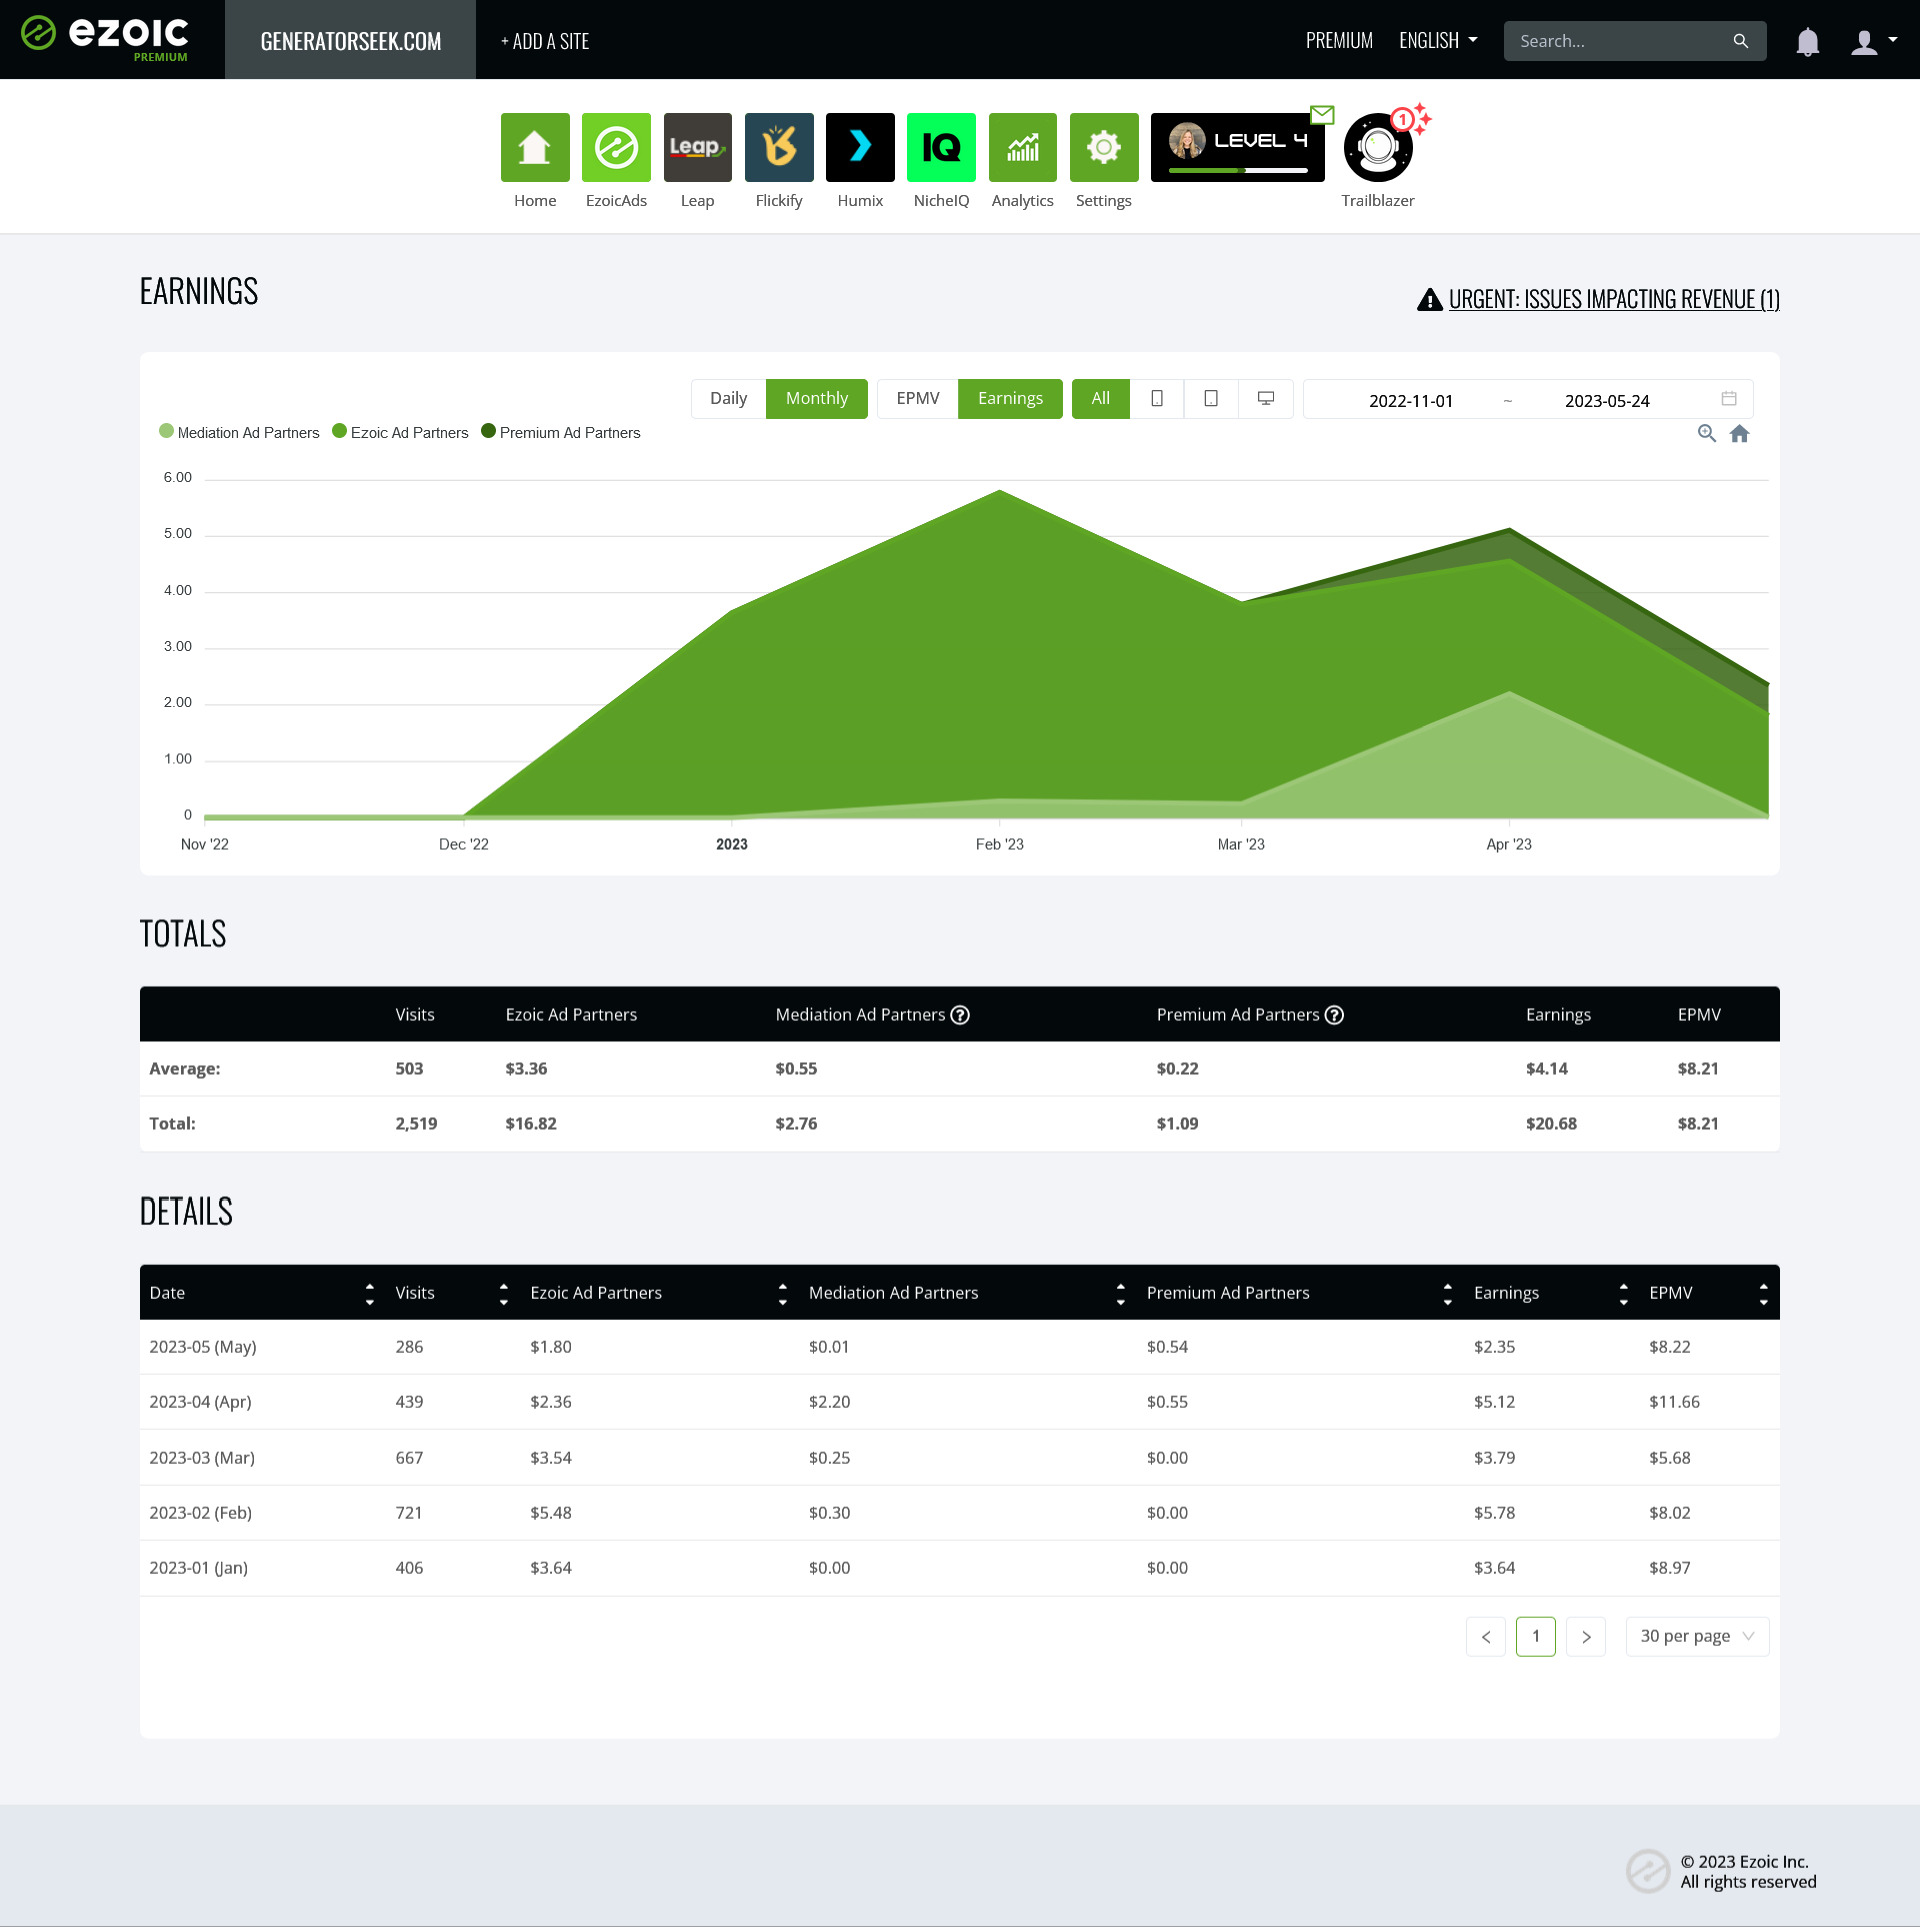Viewport: 1920px width, 1927px height.
Task: Click the 2023-02 (Feb) date cell
Action: [x=200, y=1512]
